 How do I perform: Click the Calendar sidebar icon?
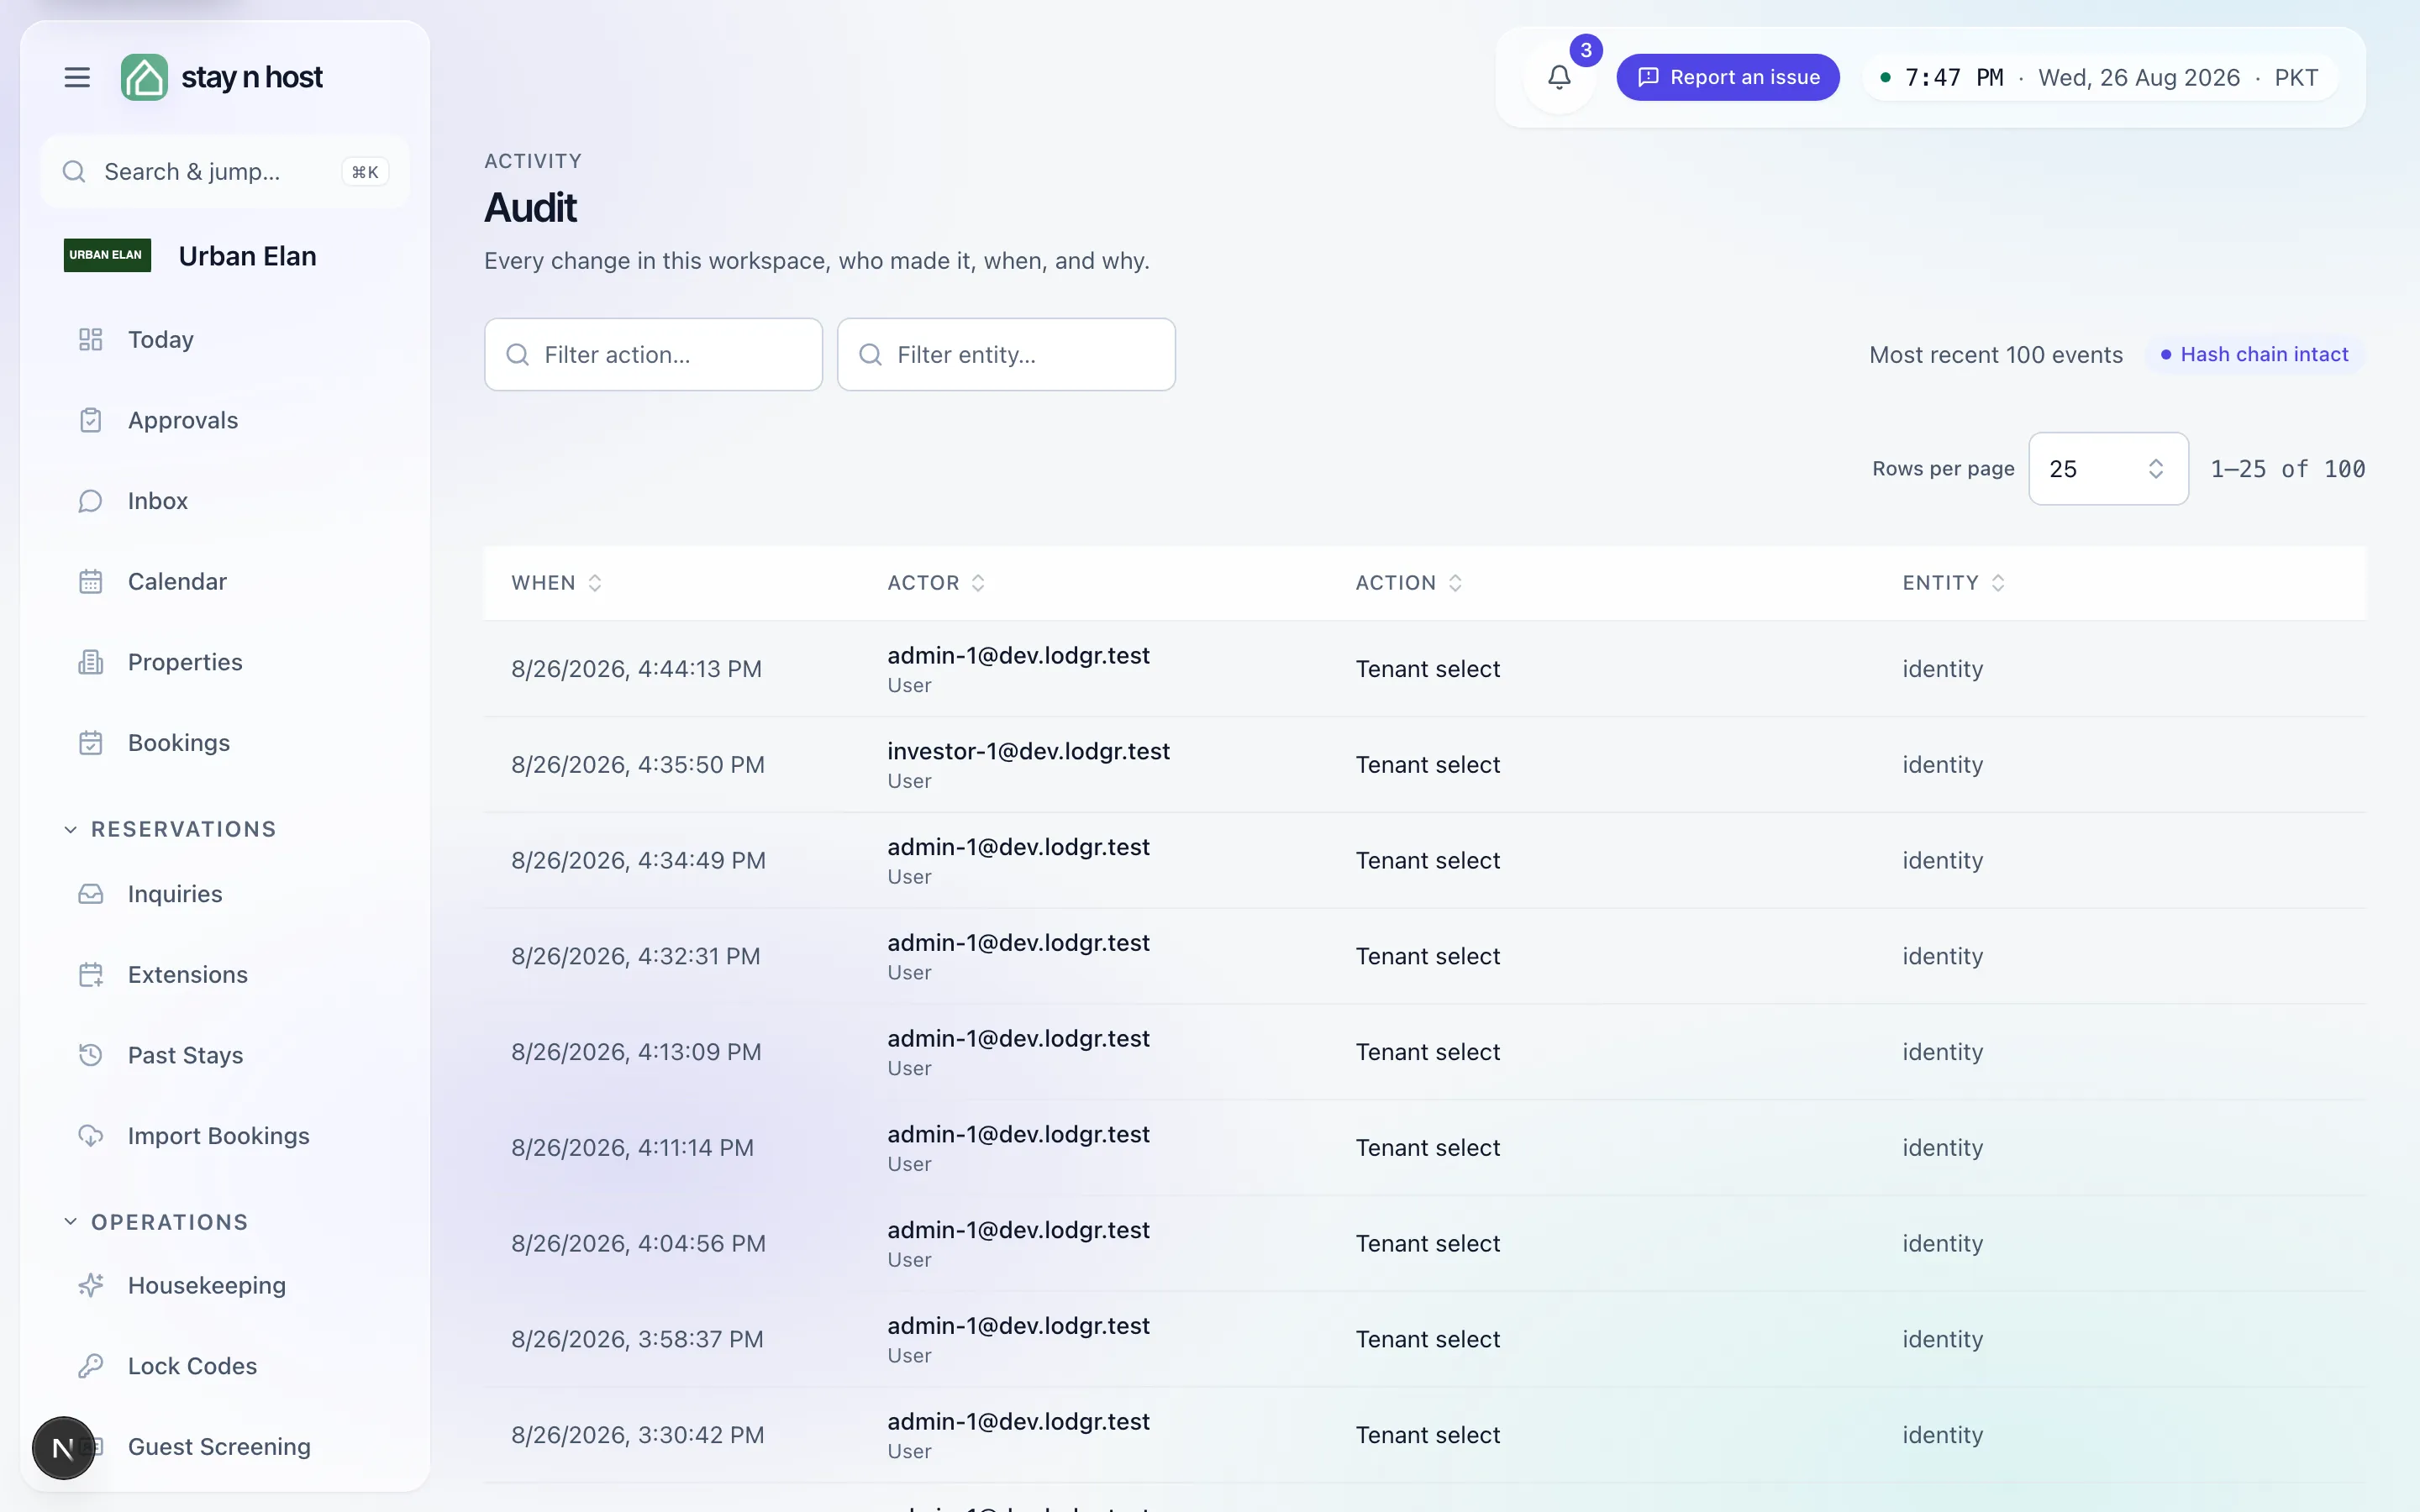tap(91, 582)
